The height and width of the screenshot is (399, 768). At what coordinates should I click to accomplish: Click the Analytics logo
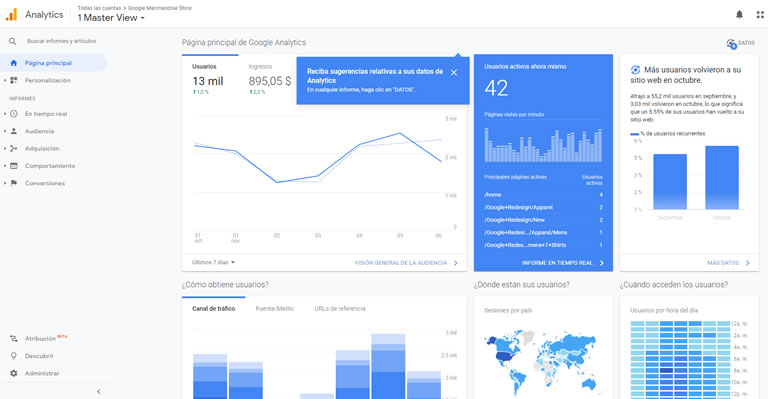point(11,15)
